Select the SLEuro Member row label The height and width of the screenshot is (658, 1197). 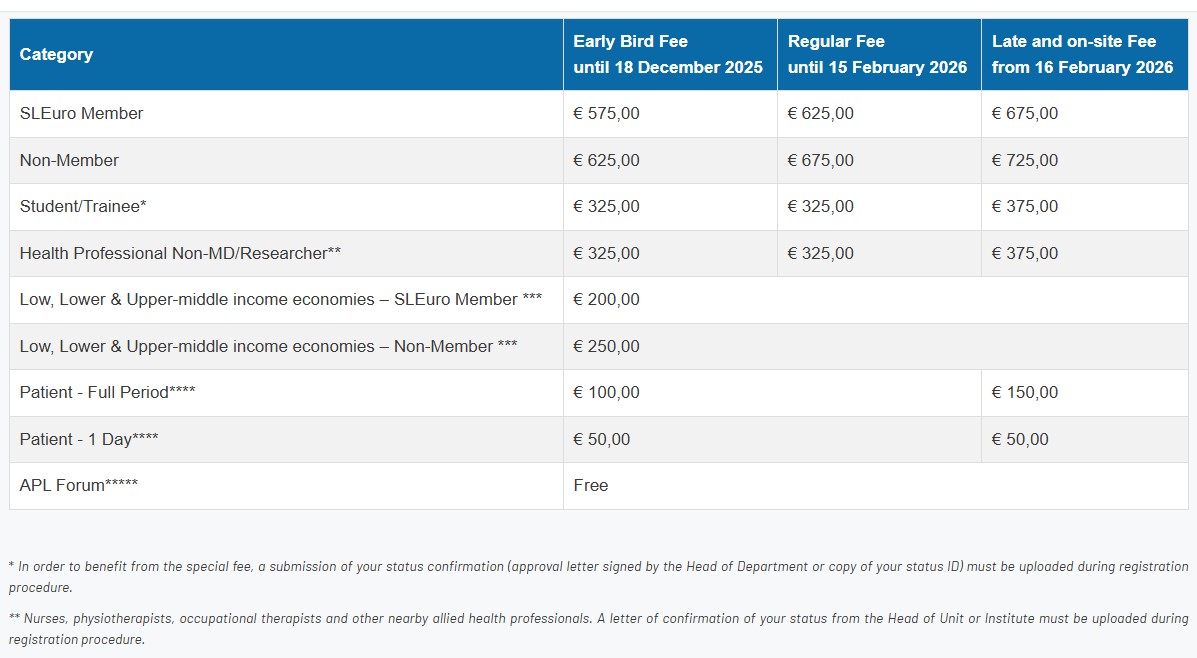click(81, 114)
